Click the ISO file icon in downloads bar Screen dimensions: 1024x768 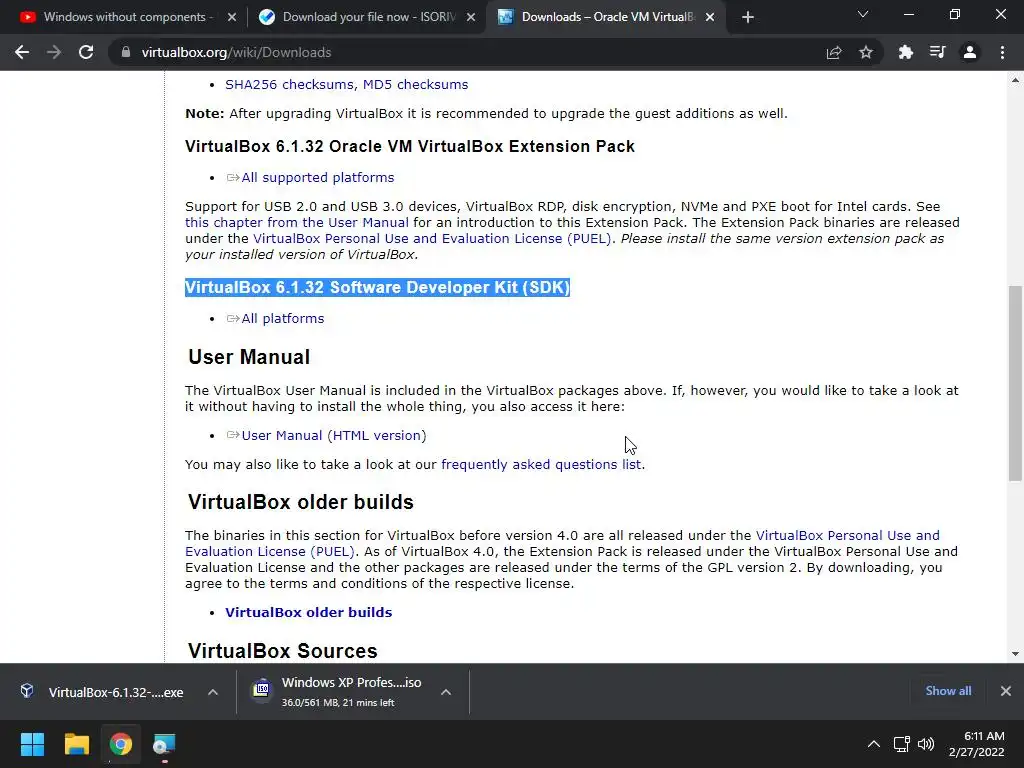(261, 690)
